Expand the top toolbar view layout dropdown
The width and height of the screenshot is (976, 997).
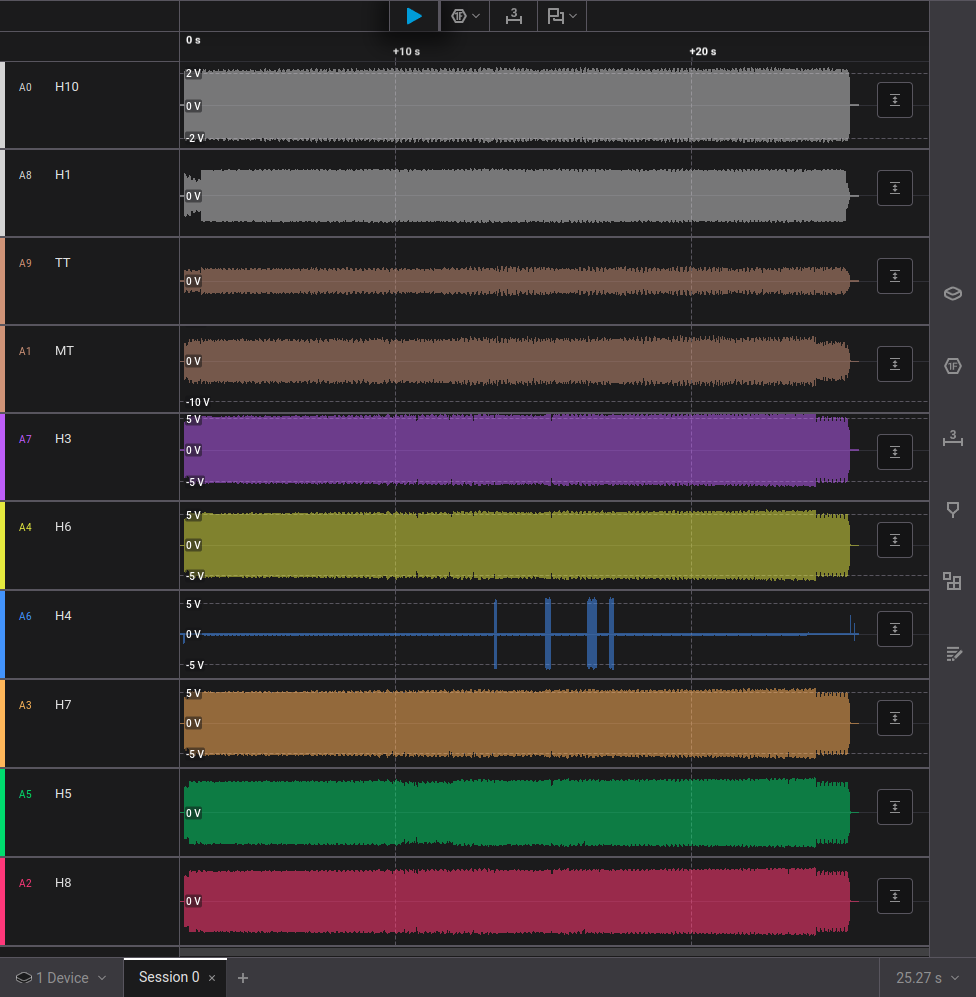(562, 16)
